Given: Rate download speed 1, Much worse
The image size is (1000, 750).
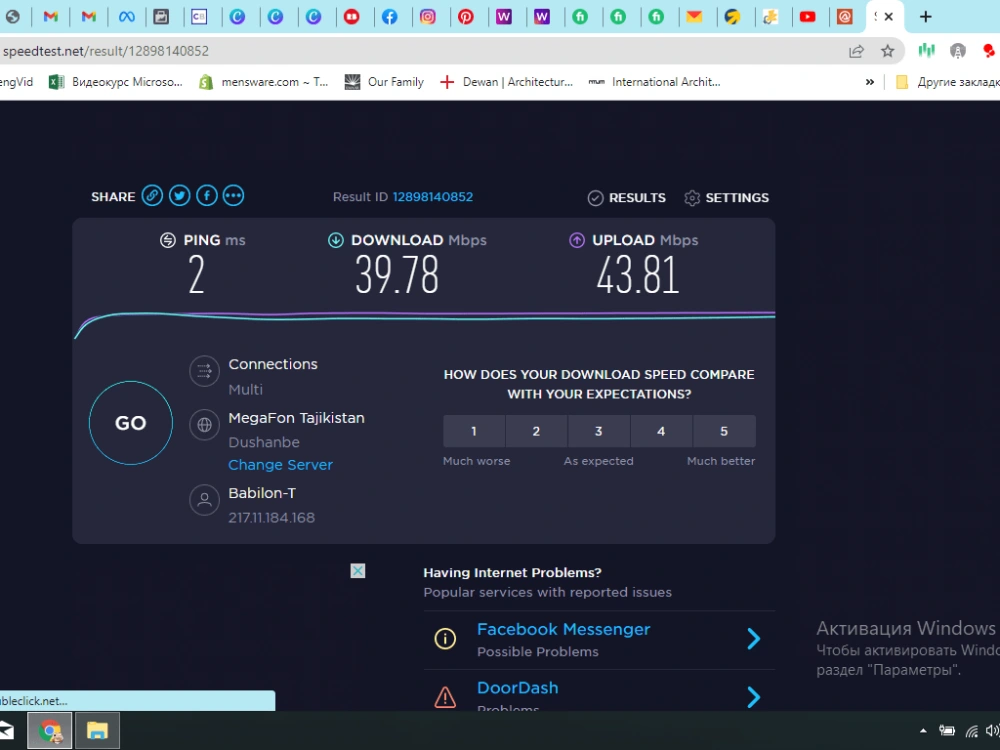Looking at the screenshot, I should [x=474, y=431].
